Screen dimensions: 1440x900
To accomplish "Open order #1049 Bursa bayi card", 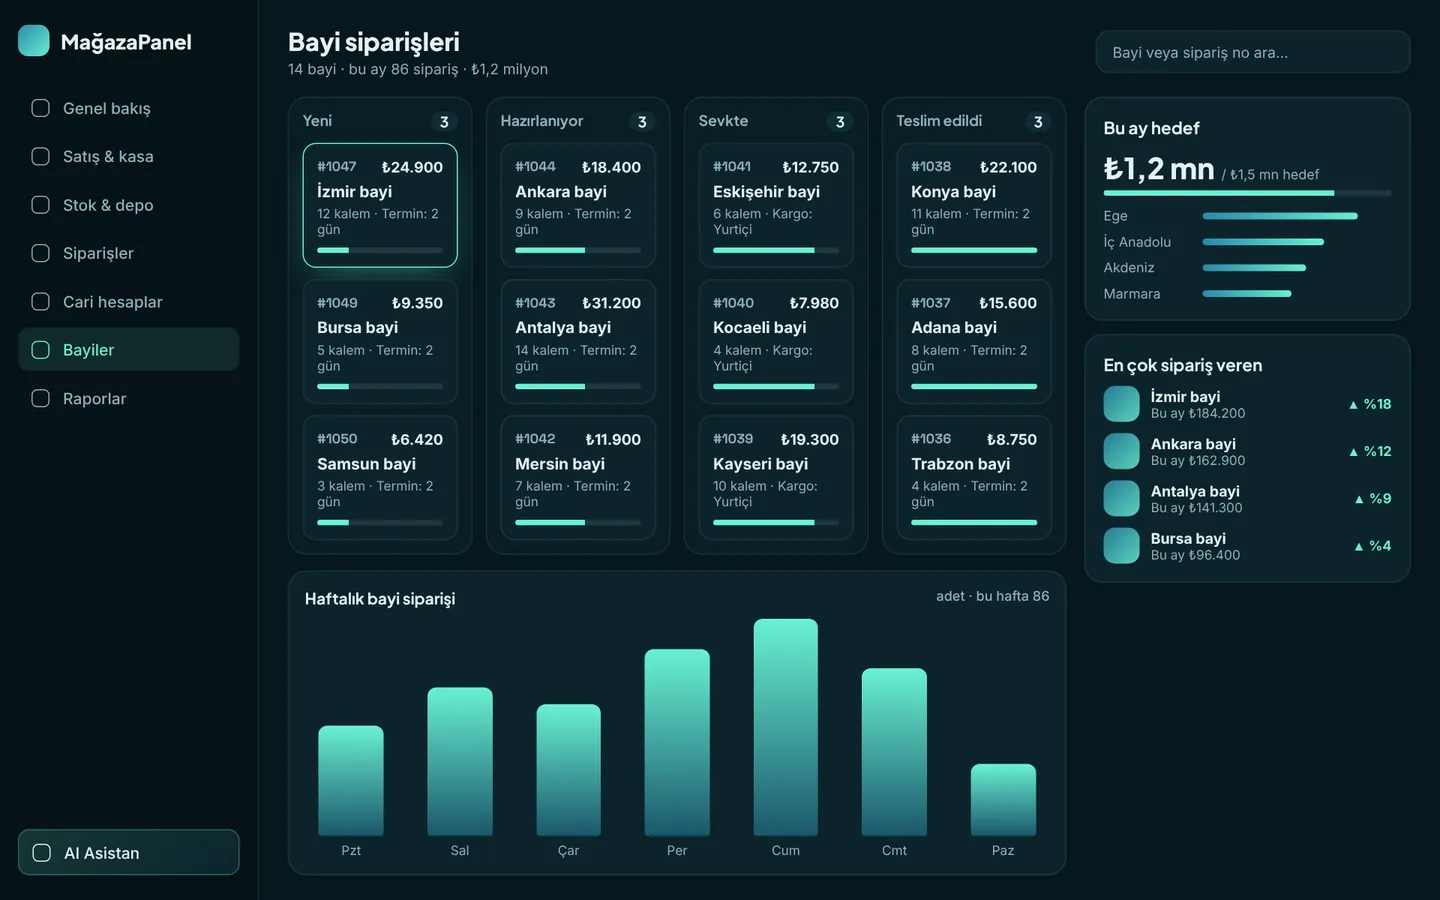I will pyautogui.click(x=380, y=341).
